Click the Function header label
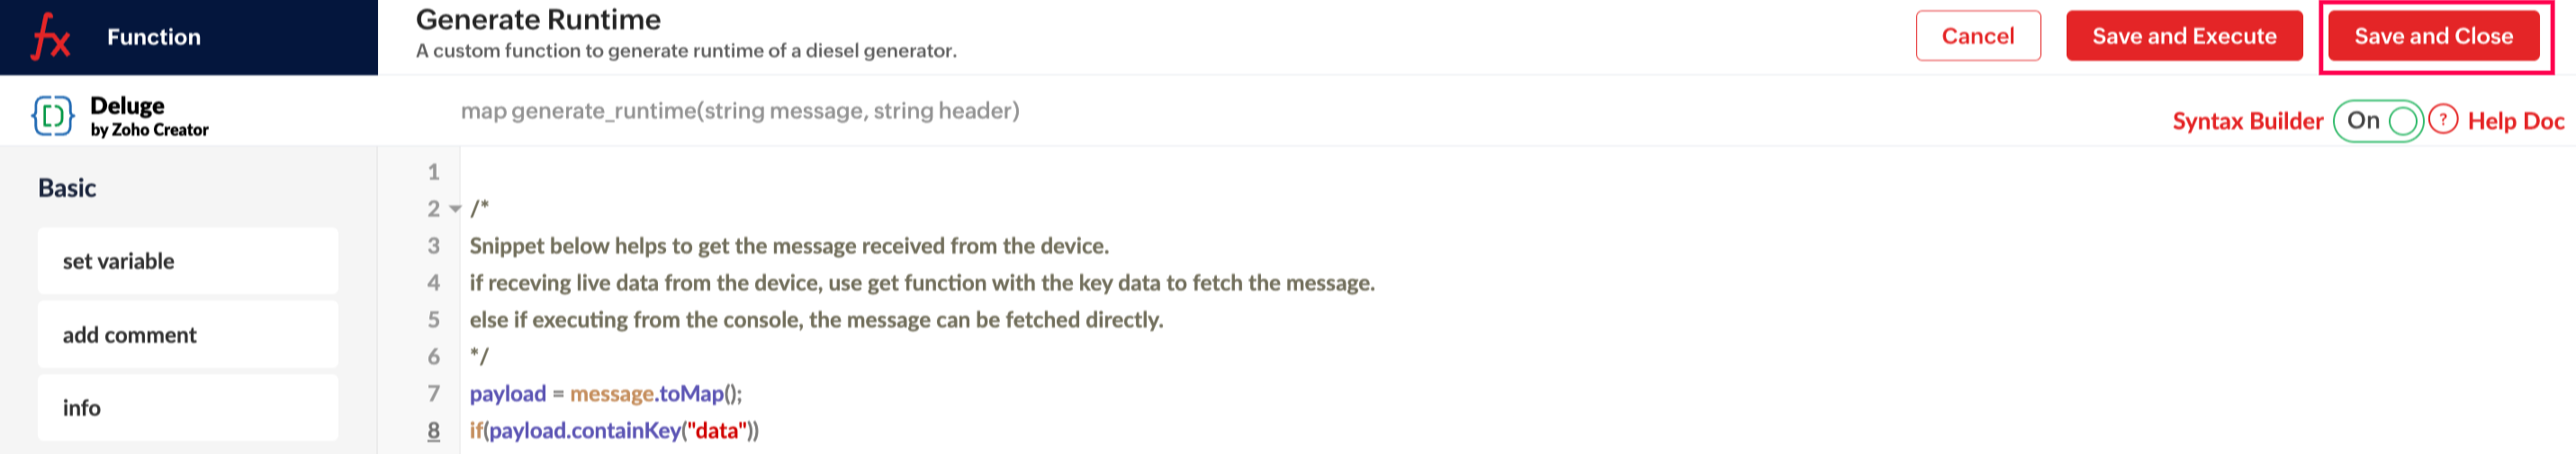Screen dimensions: 2576x454 154,37
